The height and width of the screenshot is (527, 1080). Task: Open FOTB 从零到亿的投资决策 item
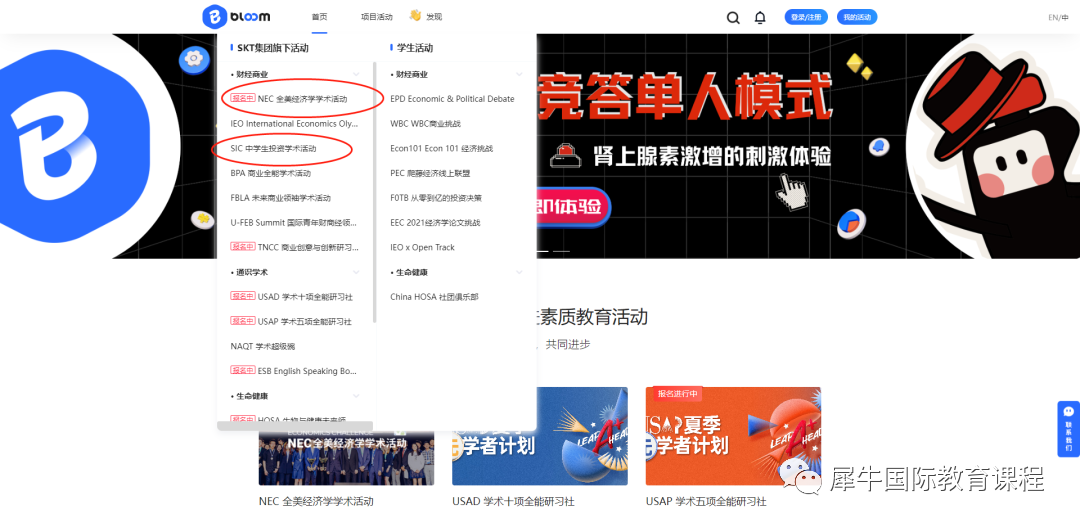(x=436, y=198)
